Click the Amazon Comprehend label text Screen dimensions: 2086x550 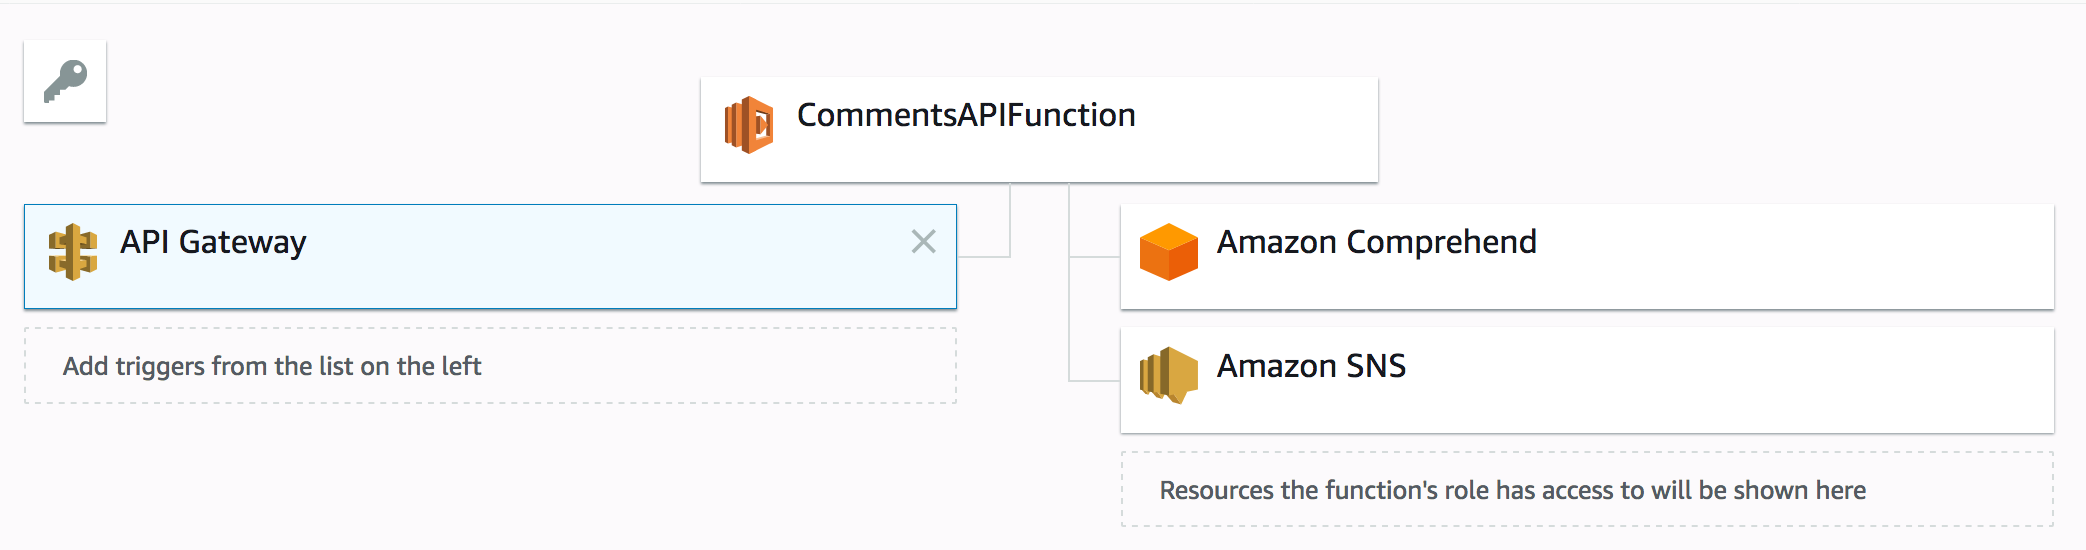[1376, 242]
